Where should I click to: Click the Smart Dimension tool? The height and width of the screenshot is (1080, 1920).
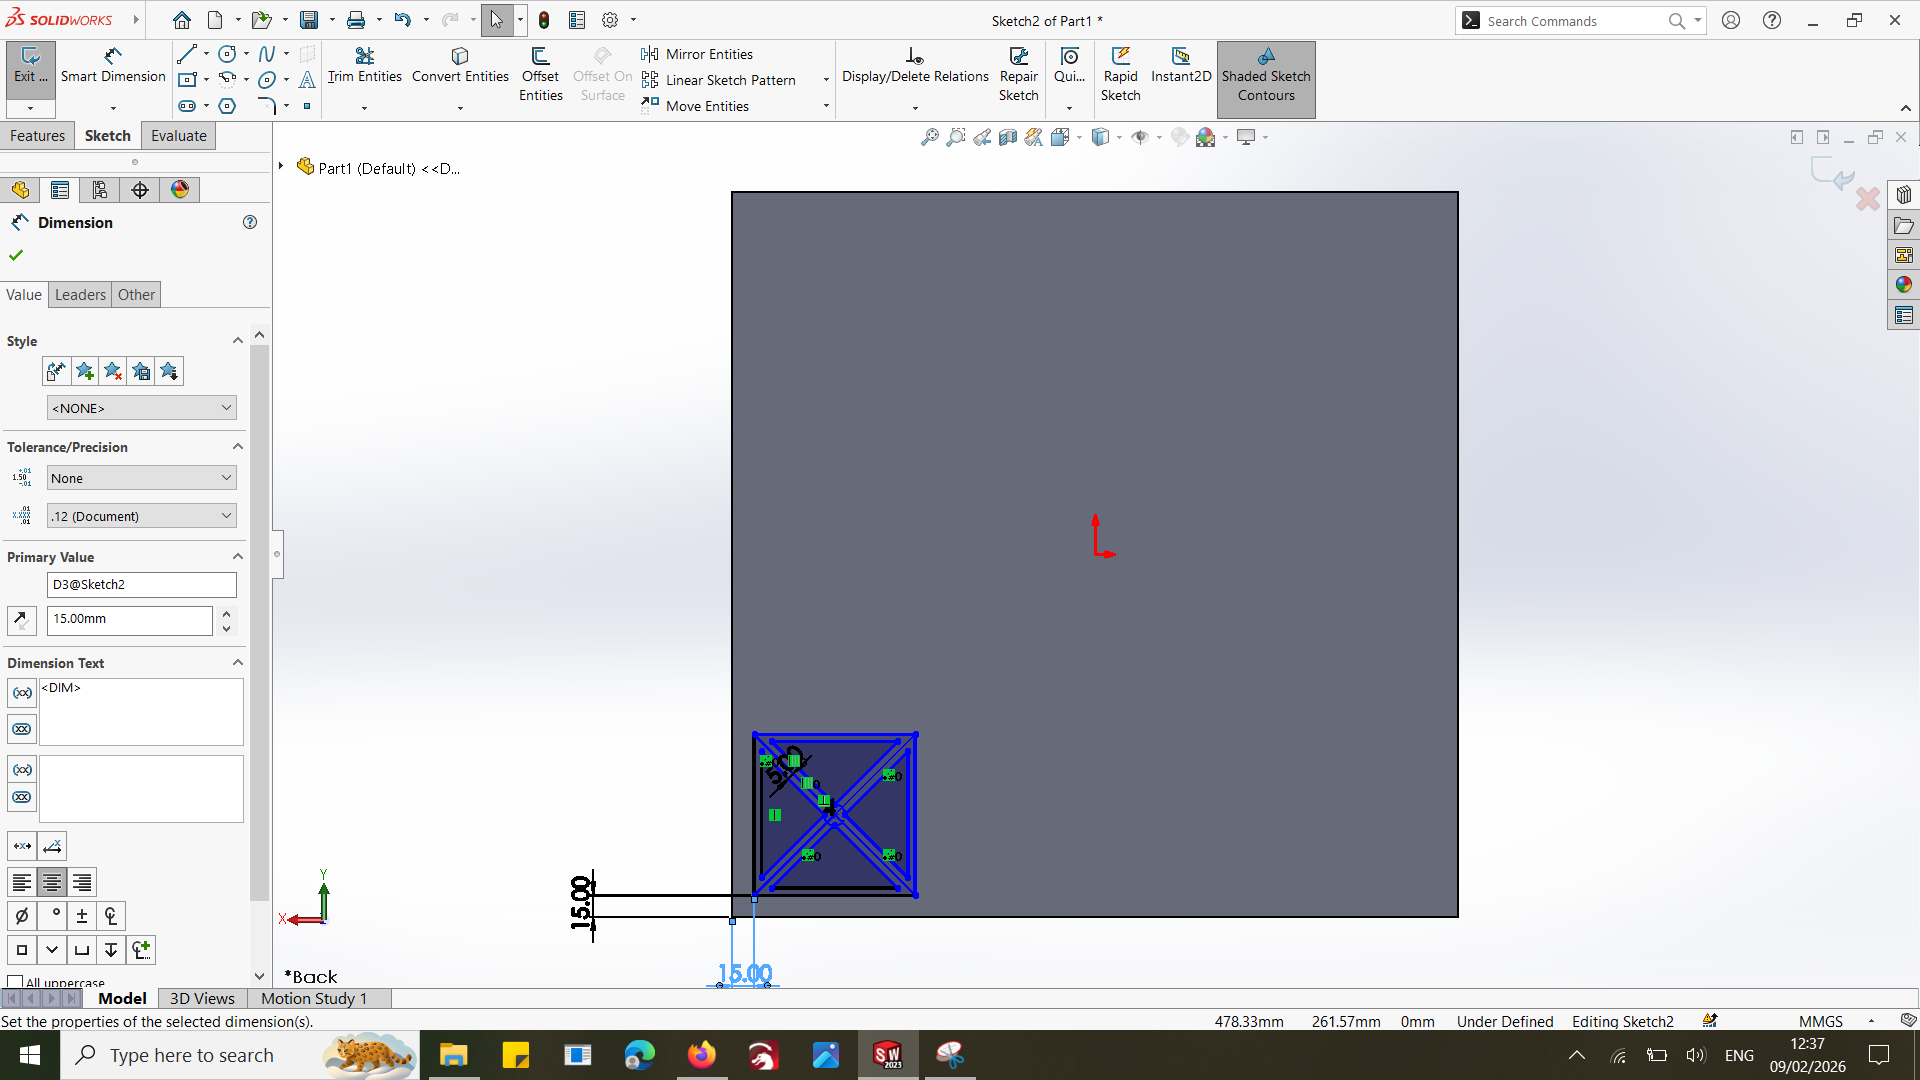[112, 65]
